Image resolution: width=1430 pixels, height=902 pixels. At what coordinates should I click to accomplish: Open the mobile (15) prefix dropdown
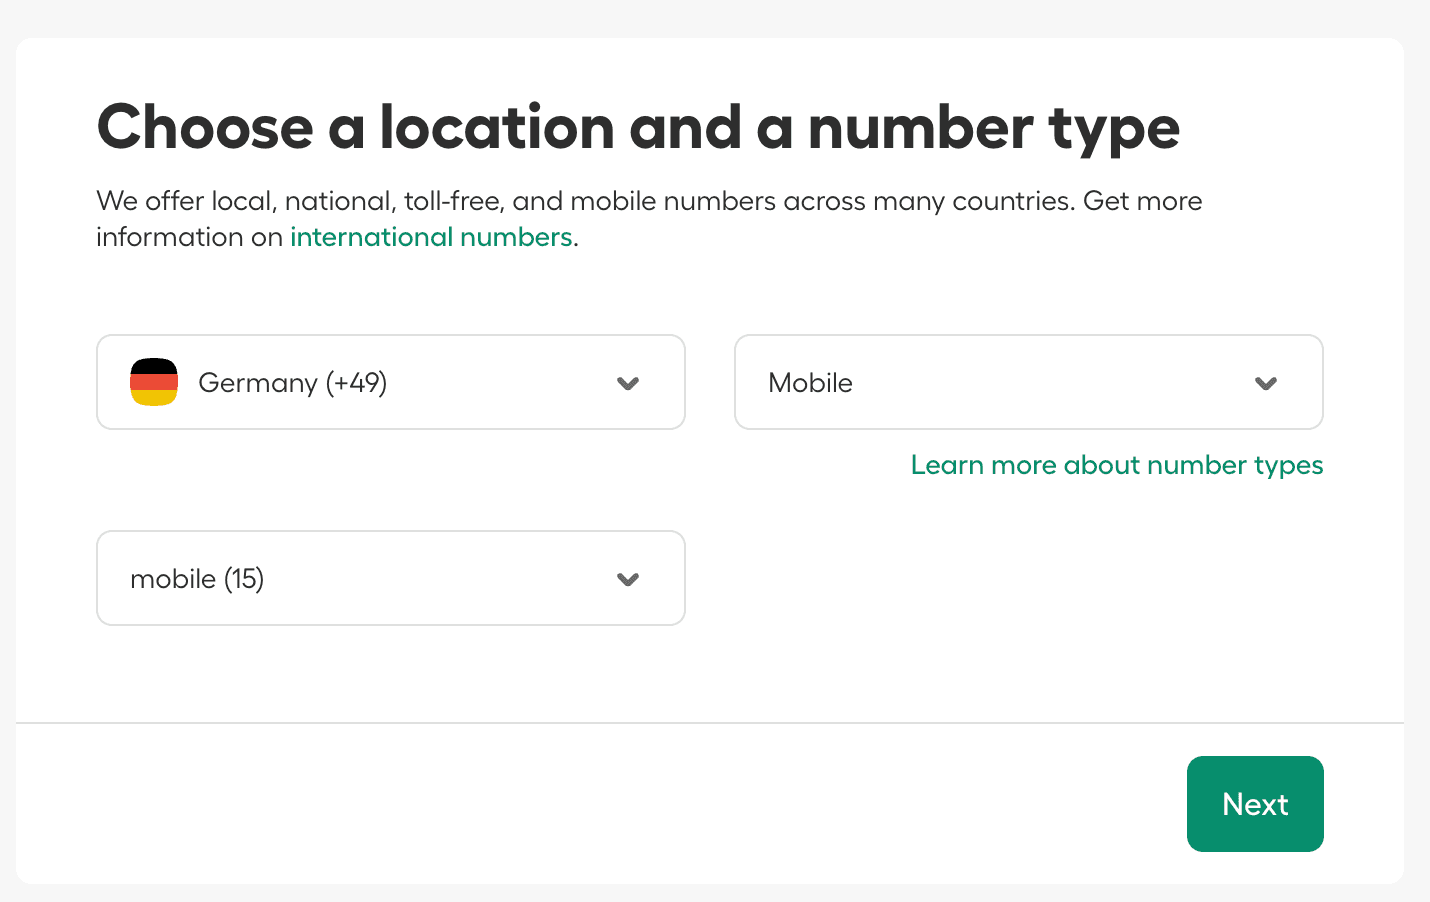[390, 578]
